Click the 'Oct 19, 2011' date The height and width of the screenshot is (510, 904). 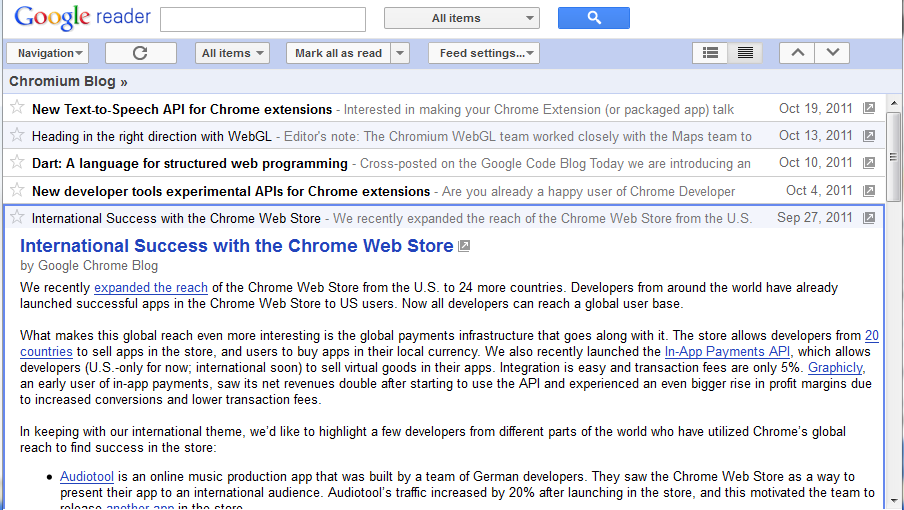click(x=815, y=108)
